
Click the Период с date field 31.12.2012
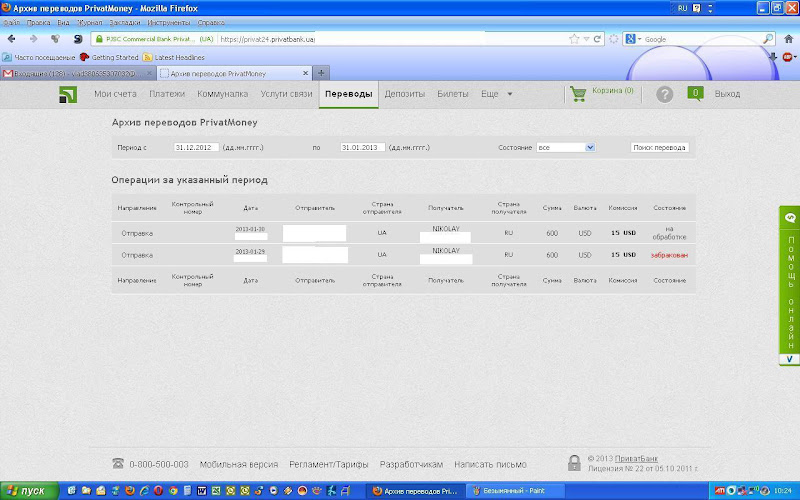[x=196, y=147]
